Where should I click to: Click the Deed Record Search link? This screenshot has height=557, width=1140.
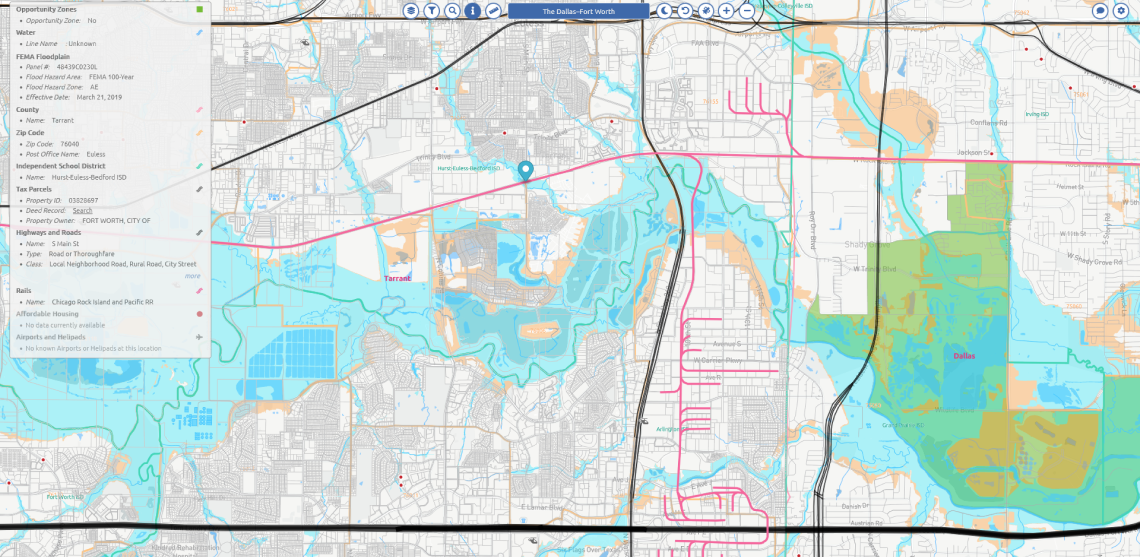pos(82,210)
